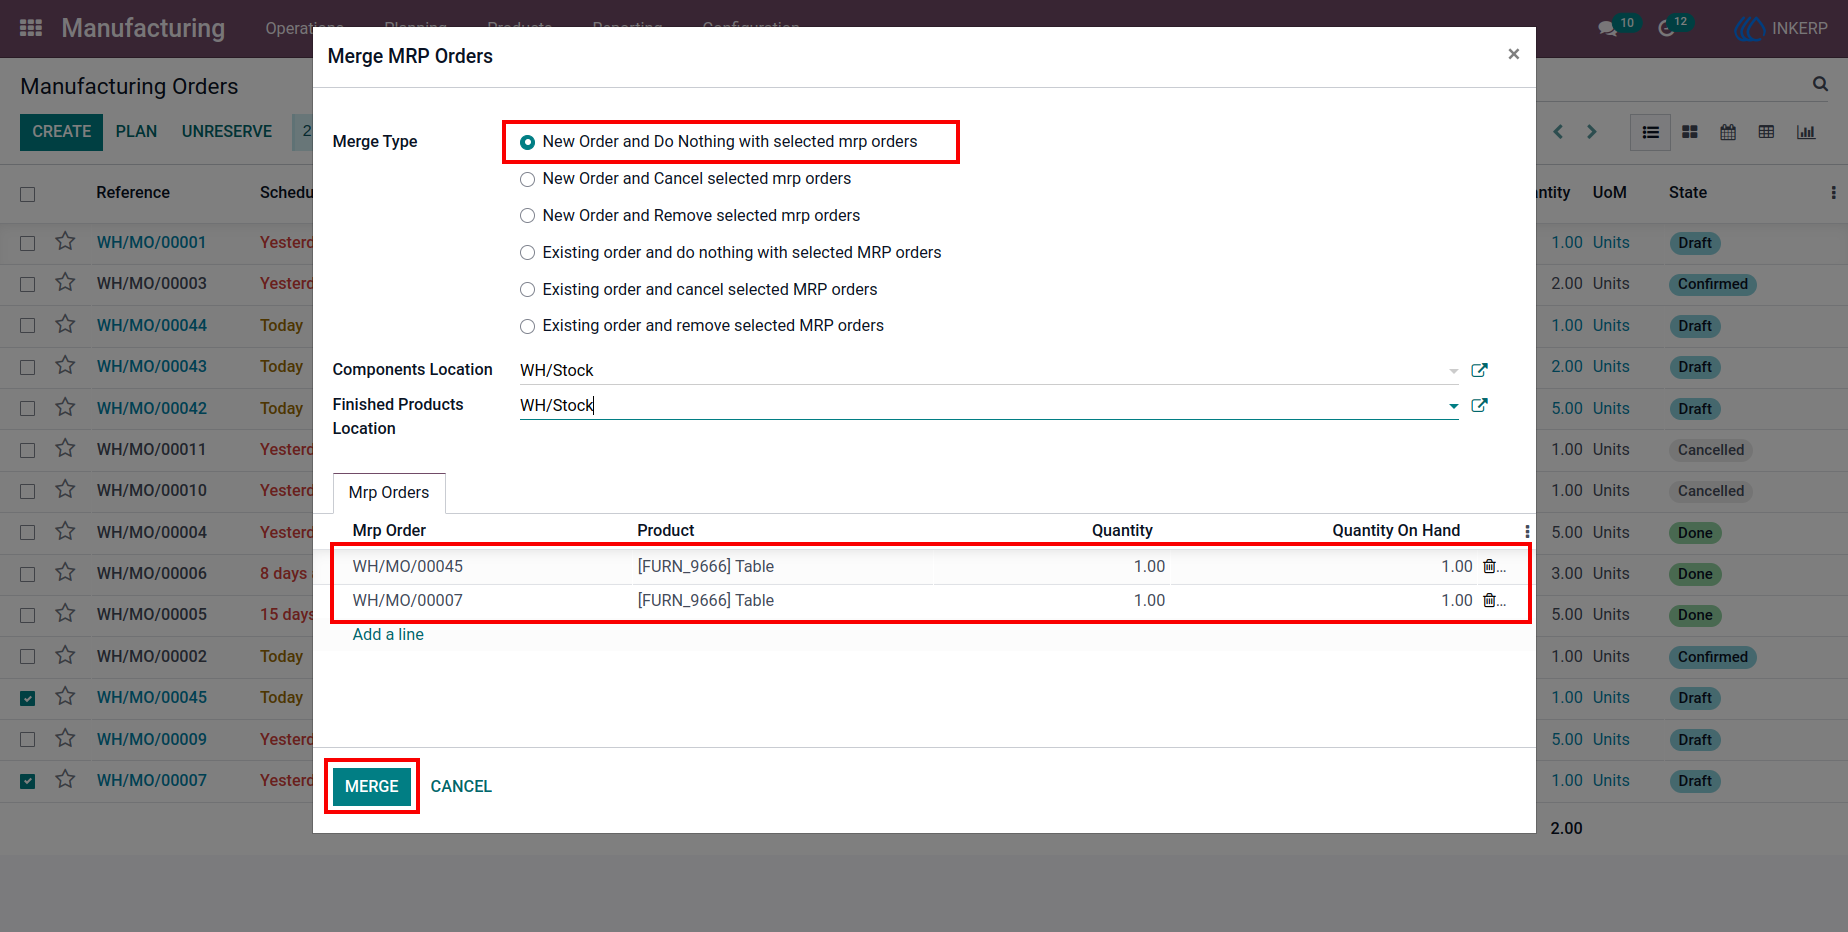
Task: Go to next page arrow
Action: (1592, 132)
